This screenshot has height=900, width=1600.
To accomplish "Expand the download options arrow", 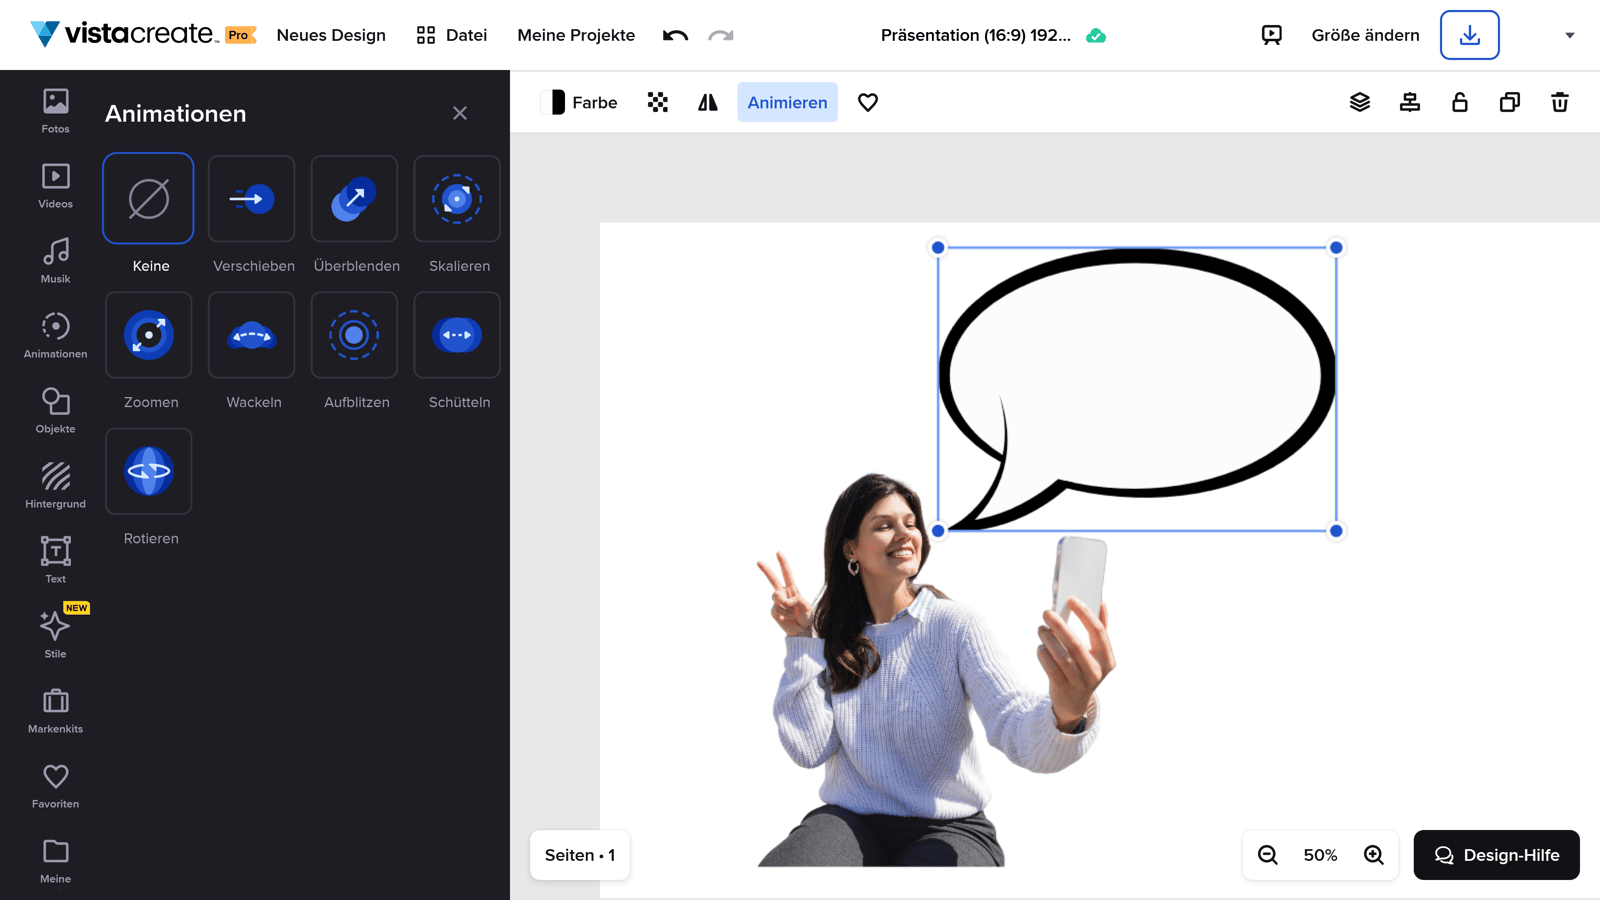I will coord(1570,35).
